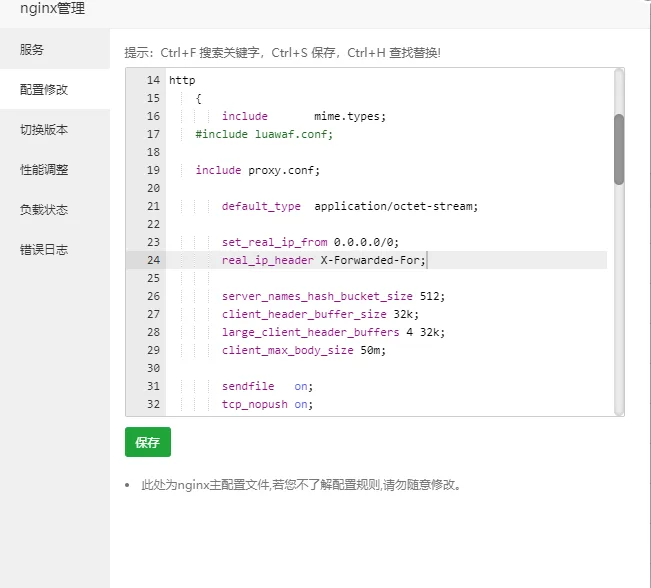Viewport: 651px width, 588px height.
Task: Switch to the 切换版本 tab
Action: [55, 130]
